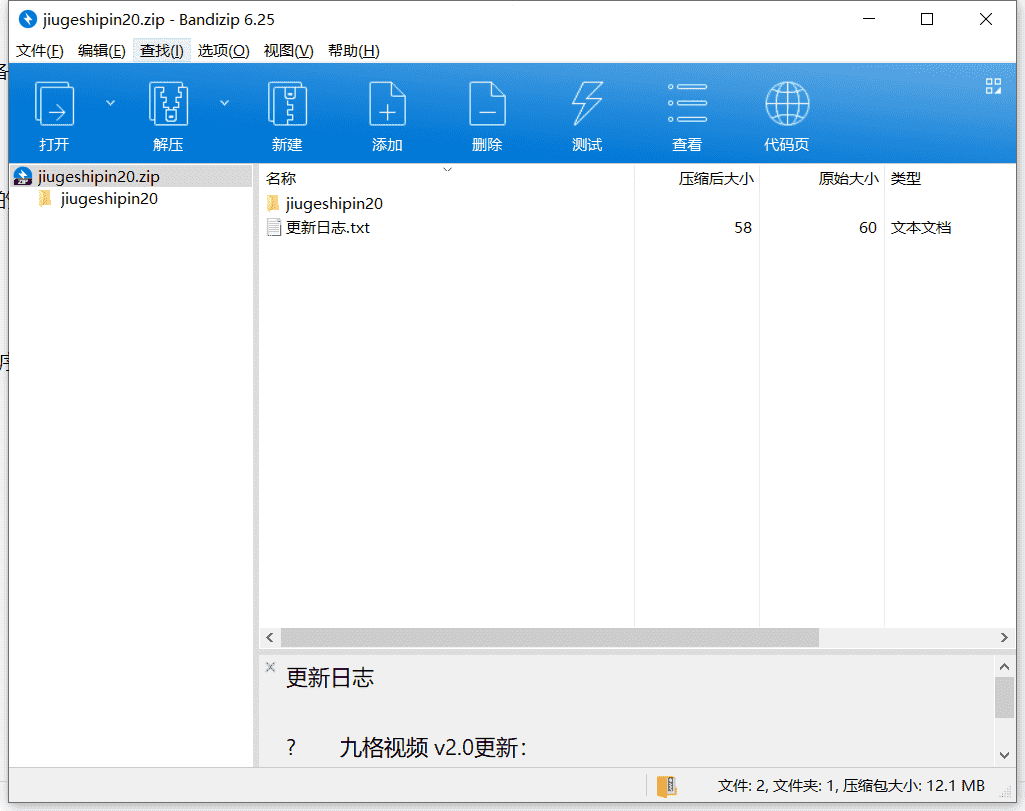Click the Code page (代码页) globe icon
The height and width of the screenshot is (811, 1025).
[x=787, y=103]
